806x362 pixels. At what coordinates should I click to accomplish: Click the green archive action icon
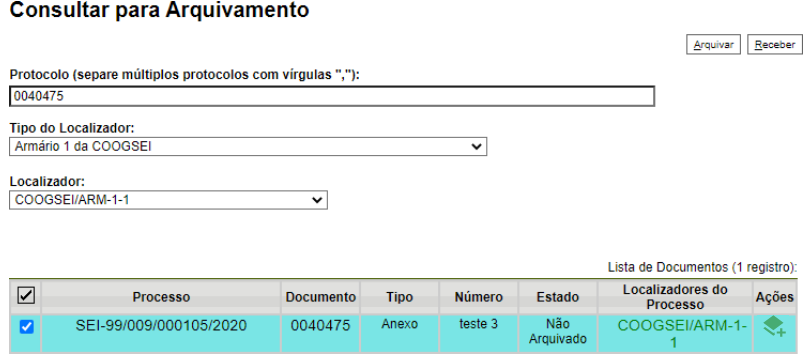coord(774,326)
